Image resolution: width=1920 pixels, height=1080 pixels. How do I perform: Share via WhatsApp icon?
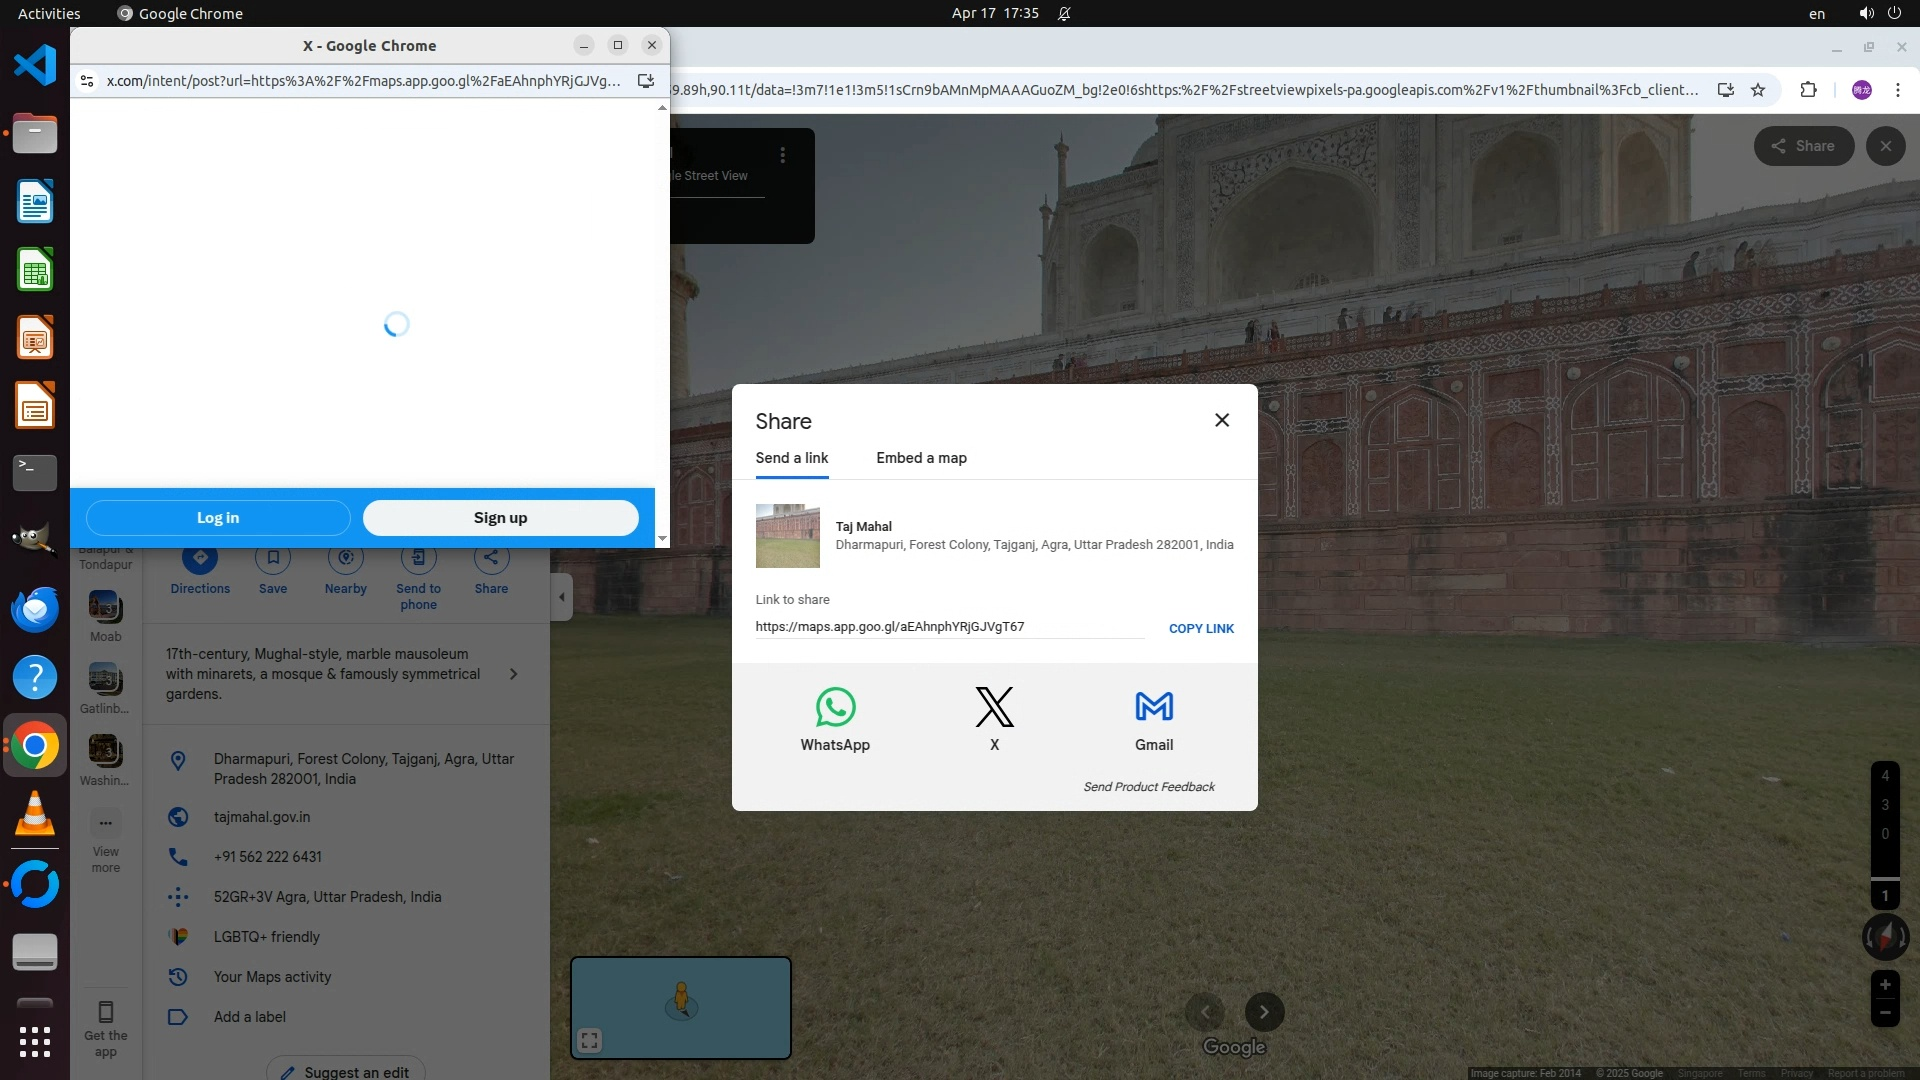tap(835, 708)
